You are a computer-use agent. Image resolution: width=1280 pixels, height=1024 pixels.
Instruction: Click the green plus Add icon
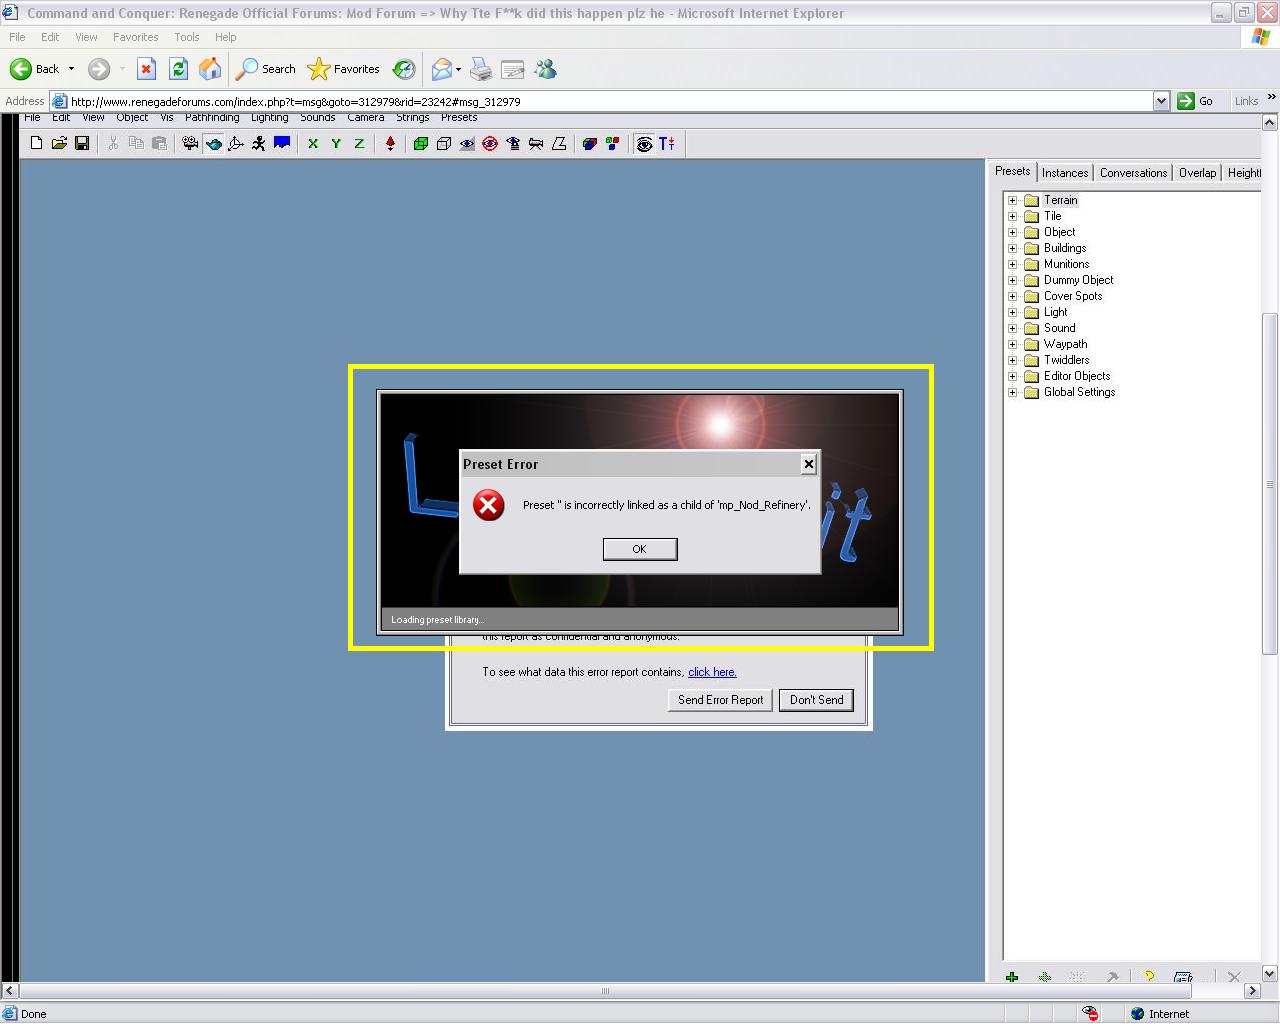tap(1012, 977)
